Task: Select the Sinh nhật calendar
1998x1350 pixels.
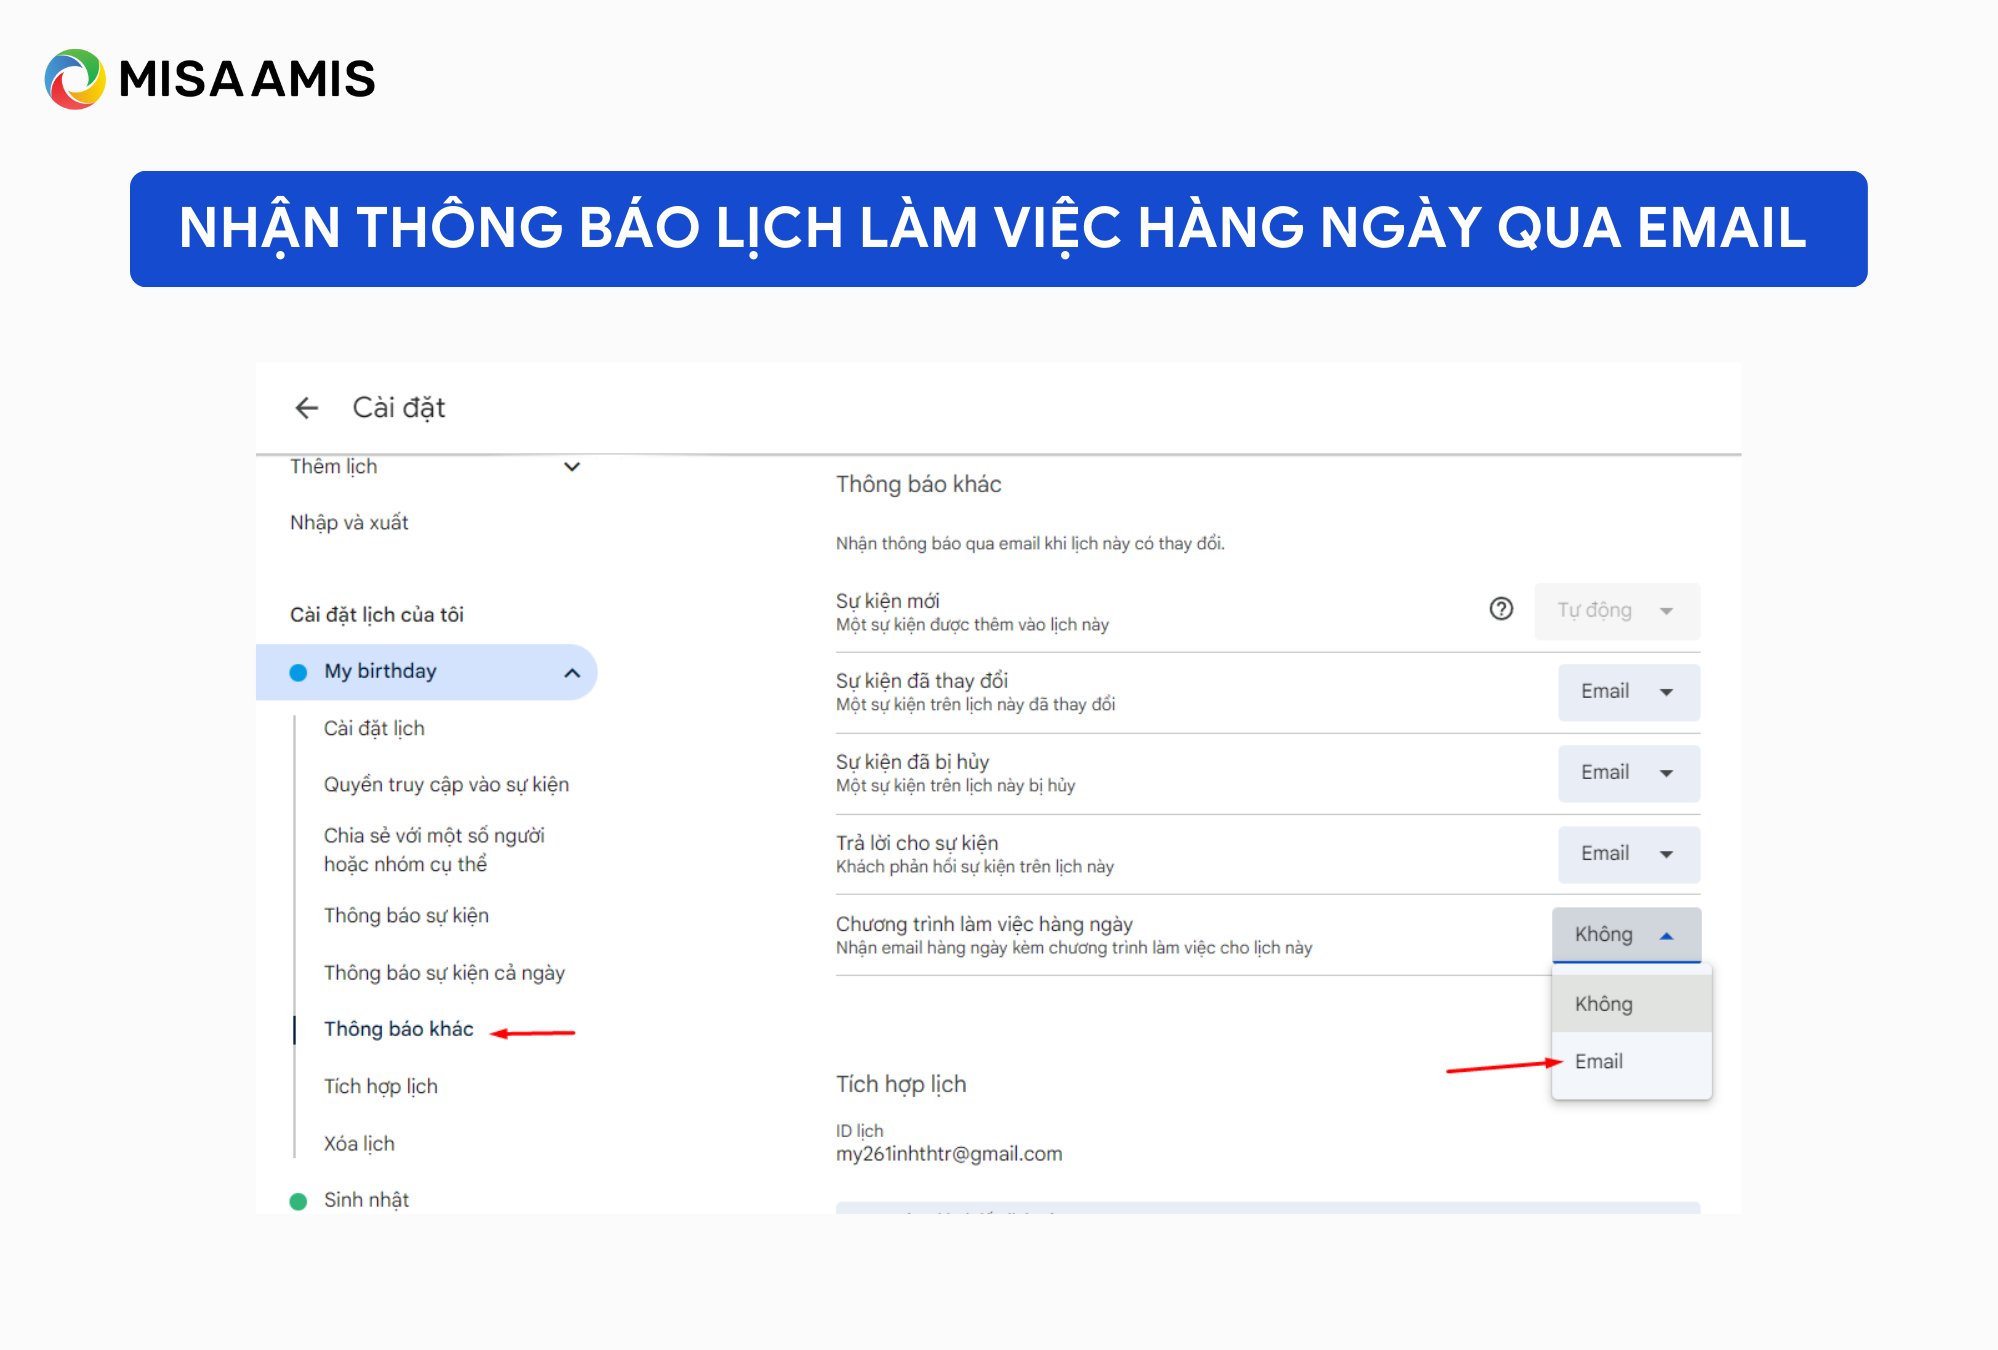Action: (366, 1200)
